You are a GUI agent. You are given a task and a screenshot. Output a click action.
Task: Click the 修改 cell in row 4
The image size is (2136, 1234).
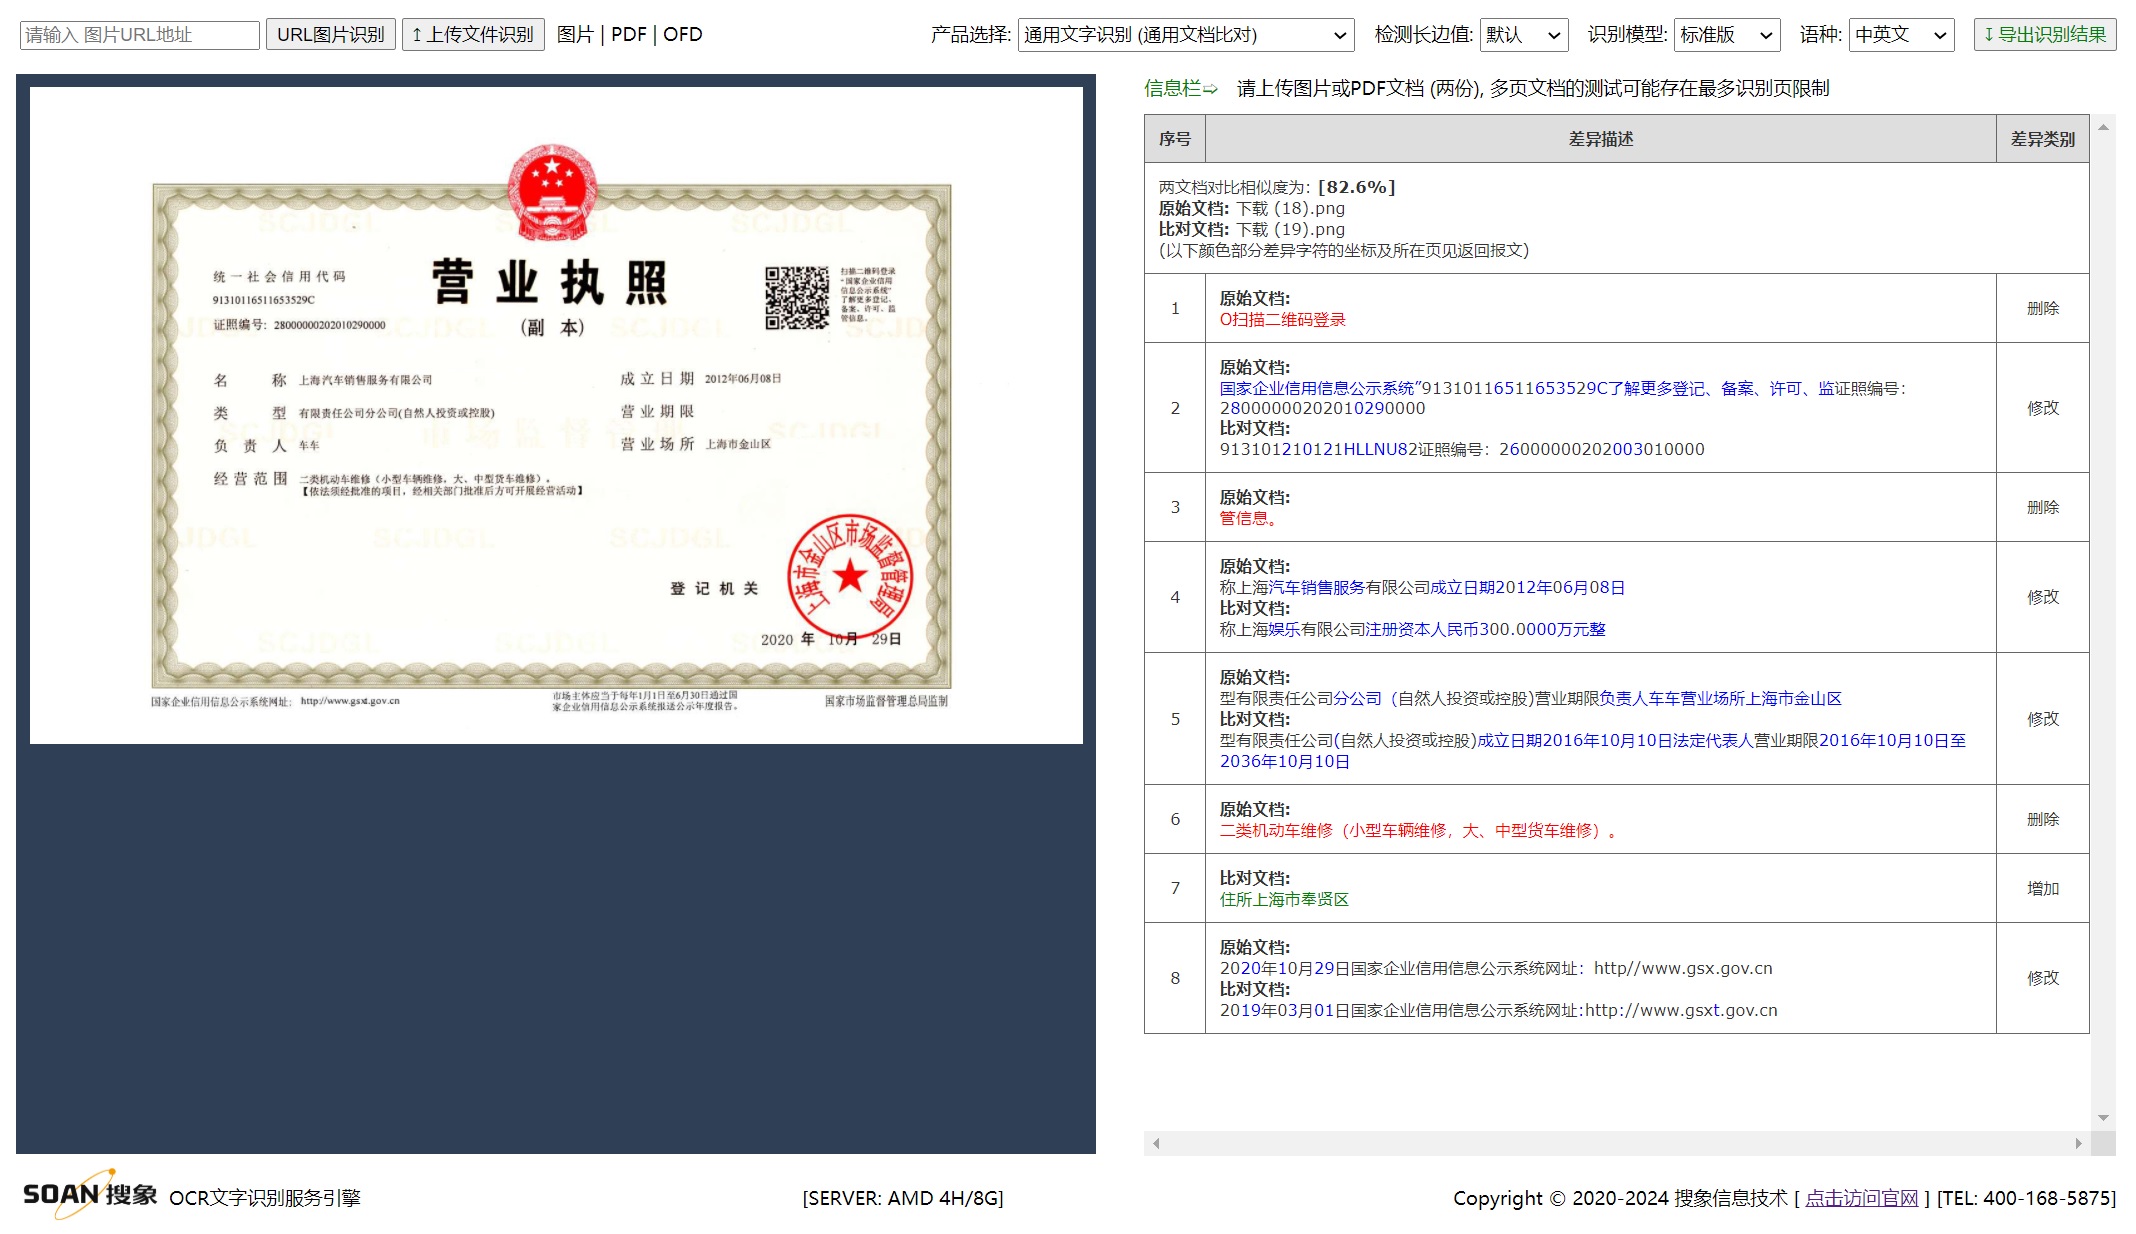pyautogui.click(x=2043, y=597)
